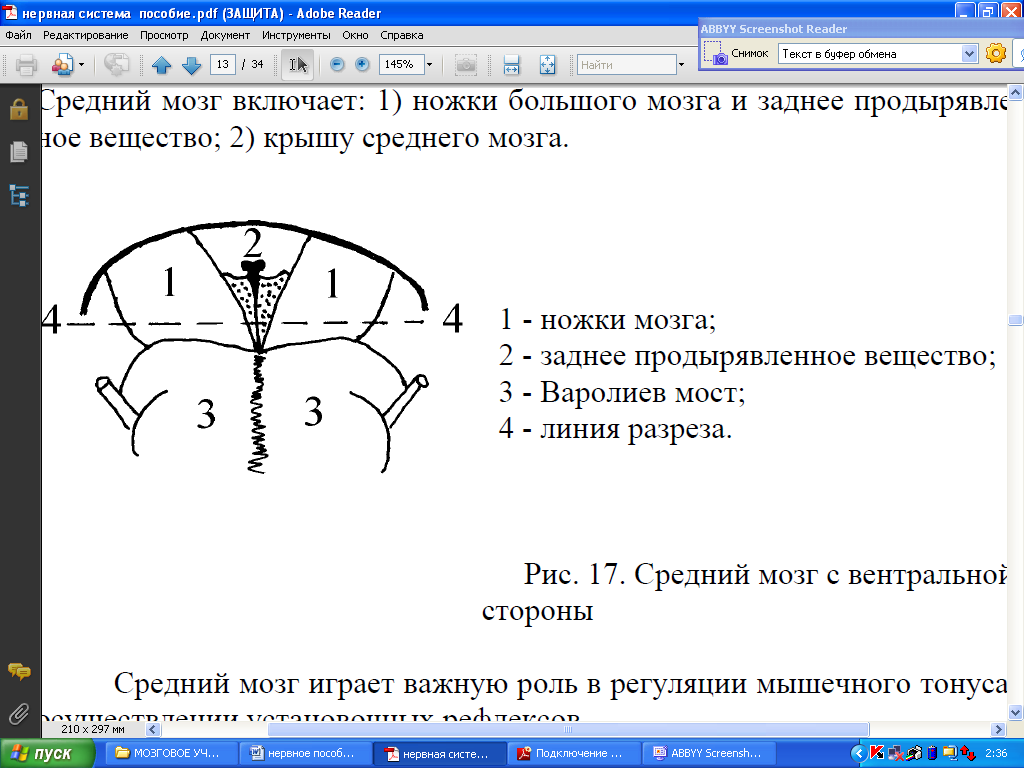This screenshot has height=768, width=1024.
Task: Expand hidden tray icons with the arrow
Action: (859, 754)
